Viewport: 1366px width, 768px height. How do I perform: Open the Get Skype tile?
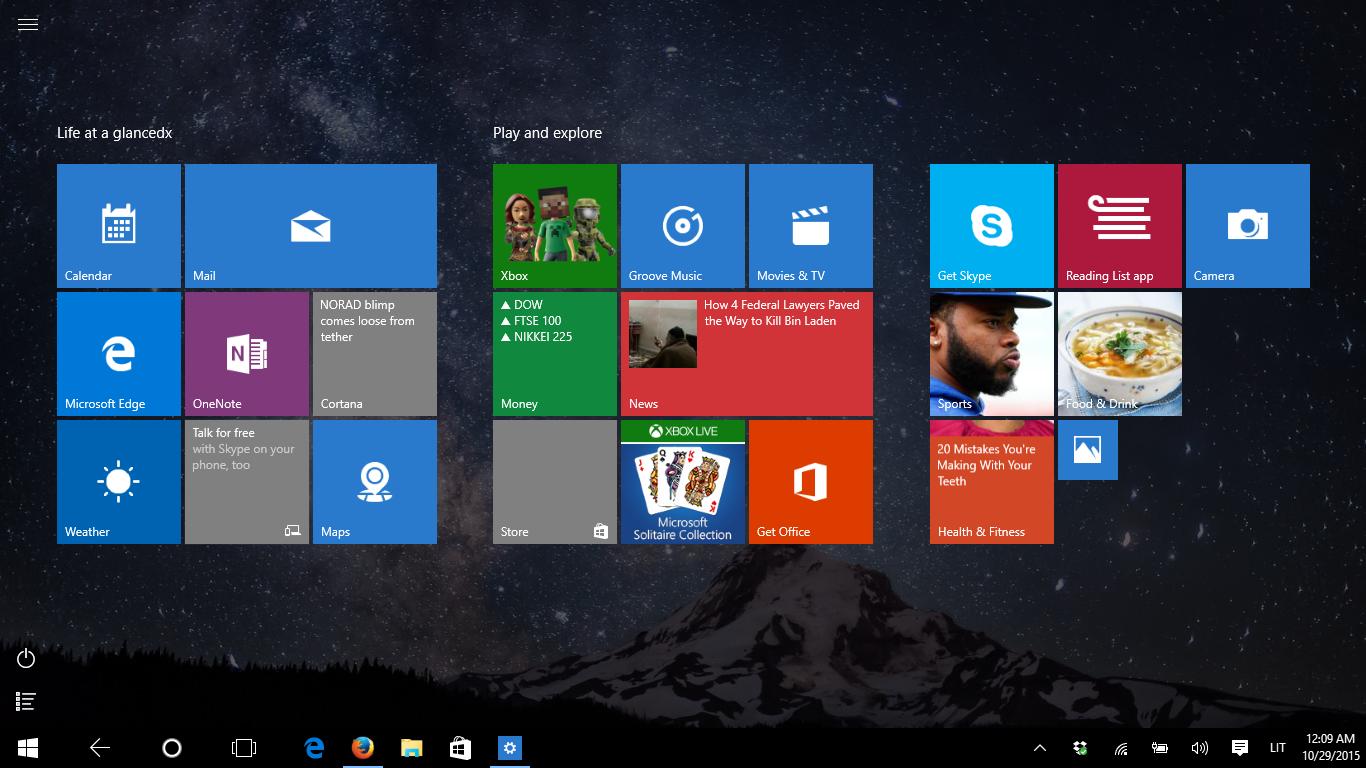pyautogui.click(x=992, y=226)
